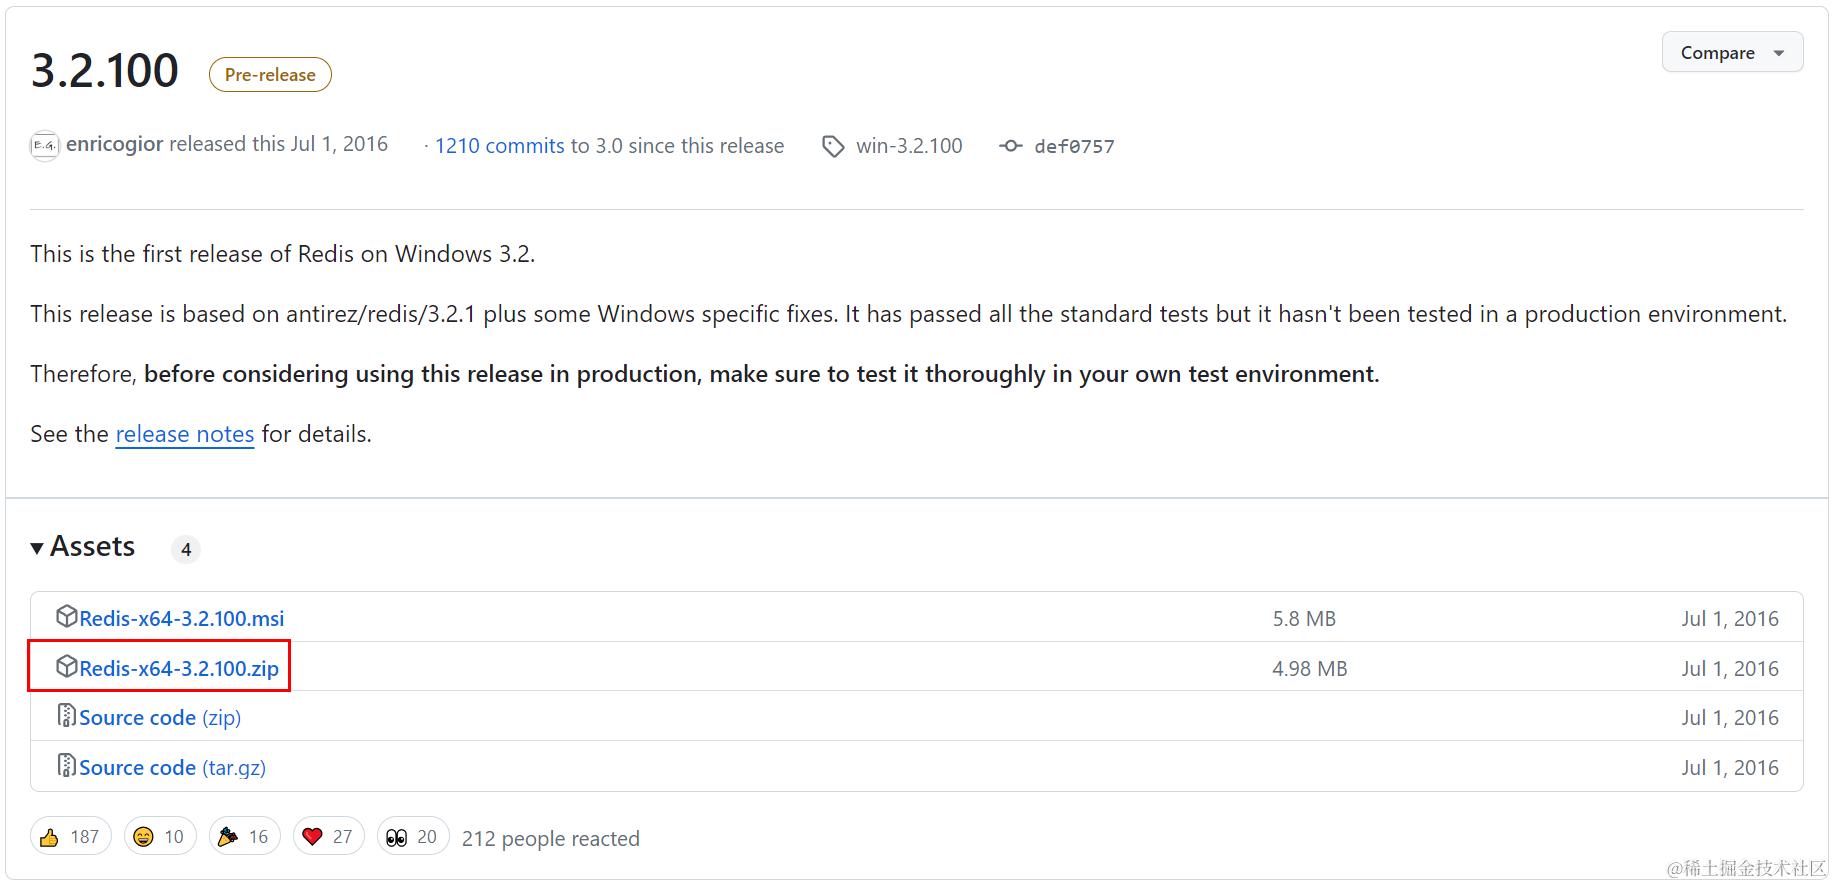Click the enricogior avatar icon
This screenshot has height=885, width=1833.
pos(45,146)
